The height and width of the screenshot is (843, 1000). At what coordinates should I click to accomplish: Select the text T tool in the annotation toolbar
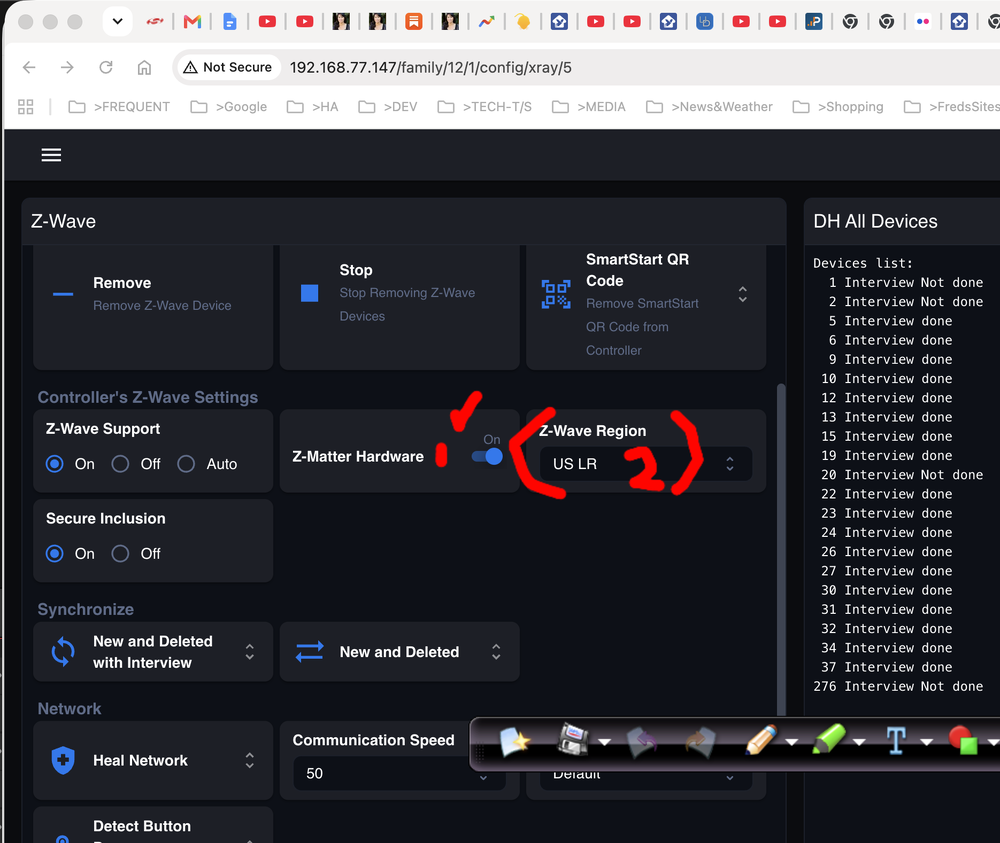[x=896, y=741]
